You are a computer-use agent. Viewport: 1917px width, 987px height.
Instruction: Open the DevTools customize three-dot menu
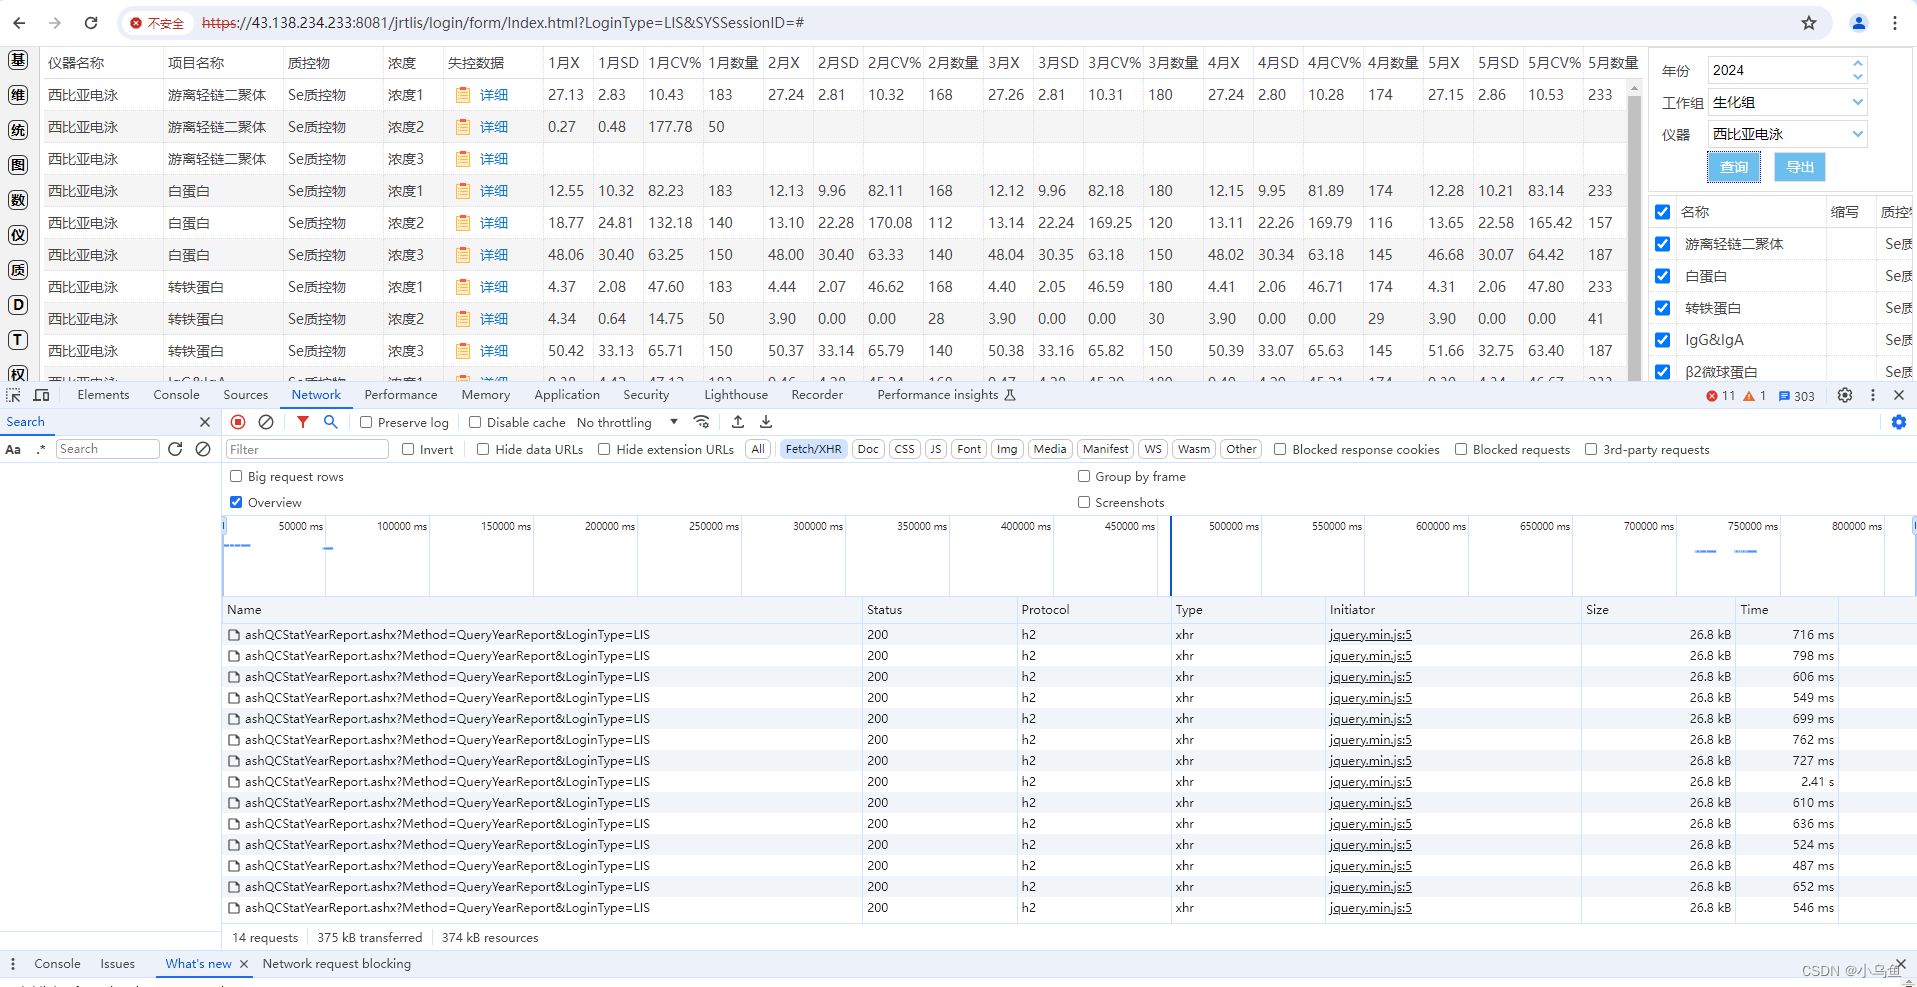(1873, 395)
